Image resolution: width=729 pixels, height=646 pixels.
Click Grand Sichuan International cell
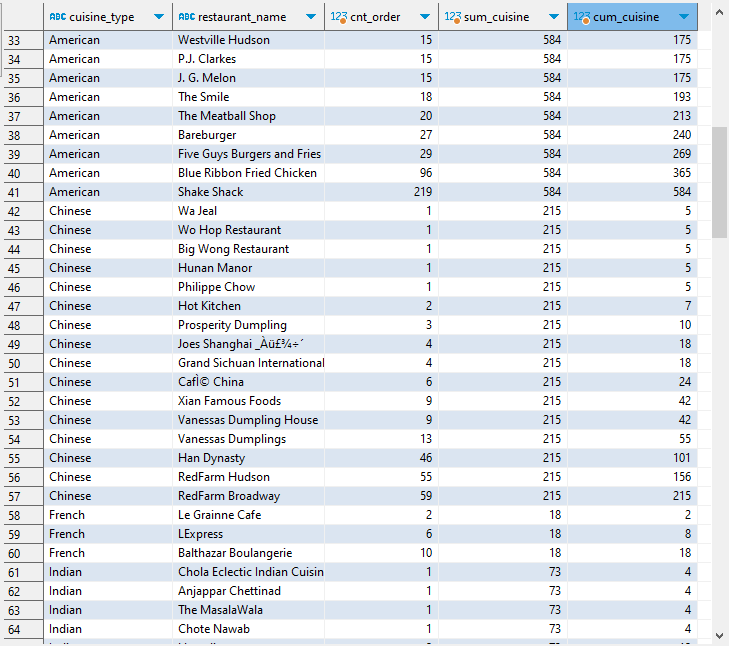coord(248,363)
